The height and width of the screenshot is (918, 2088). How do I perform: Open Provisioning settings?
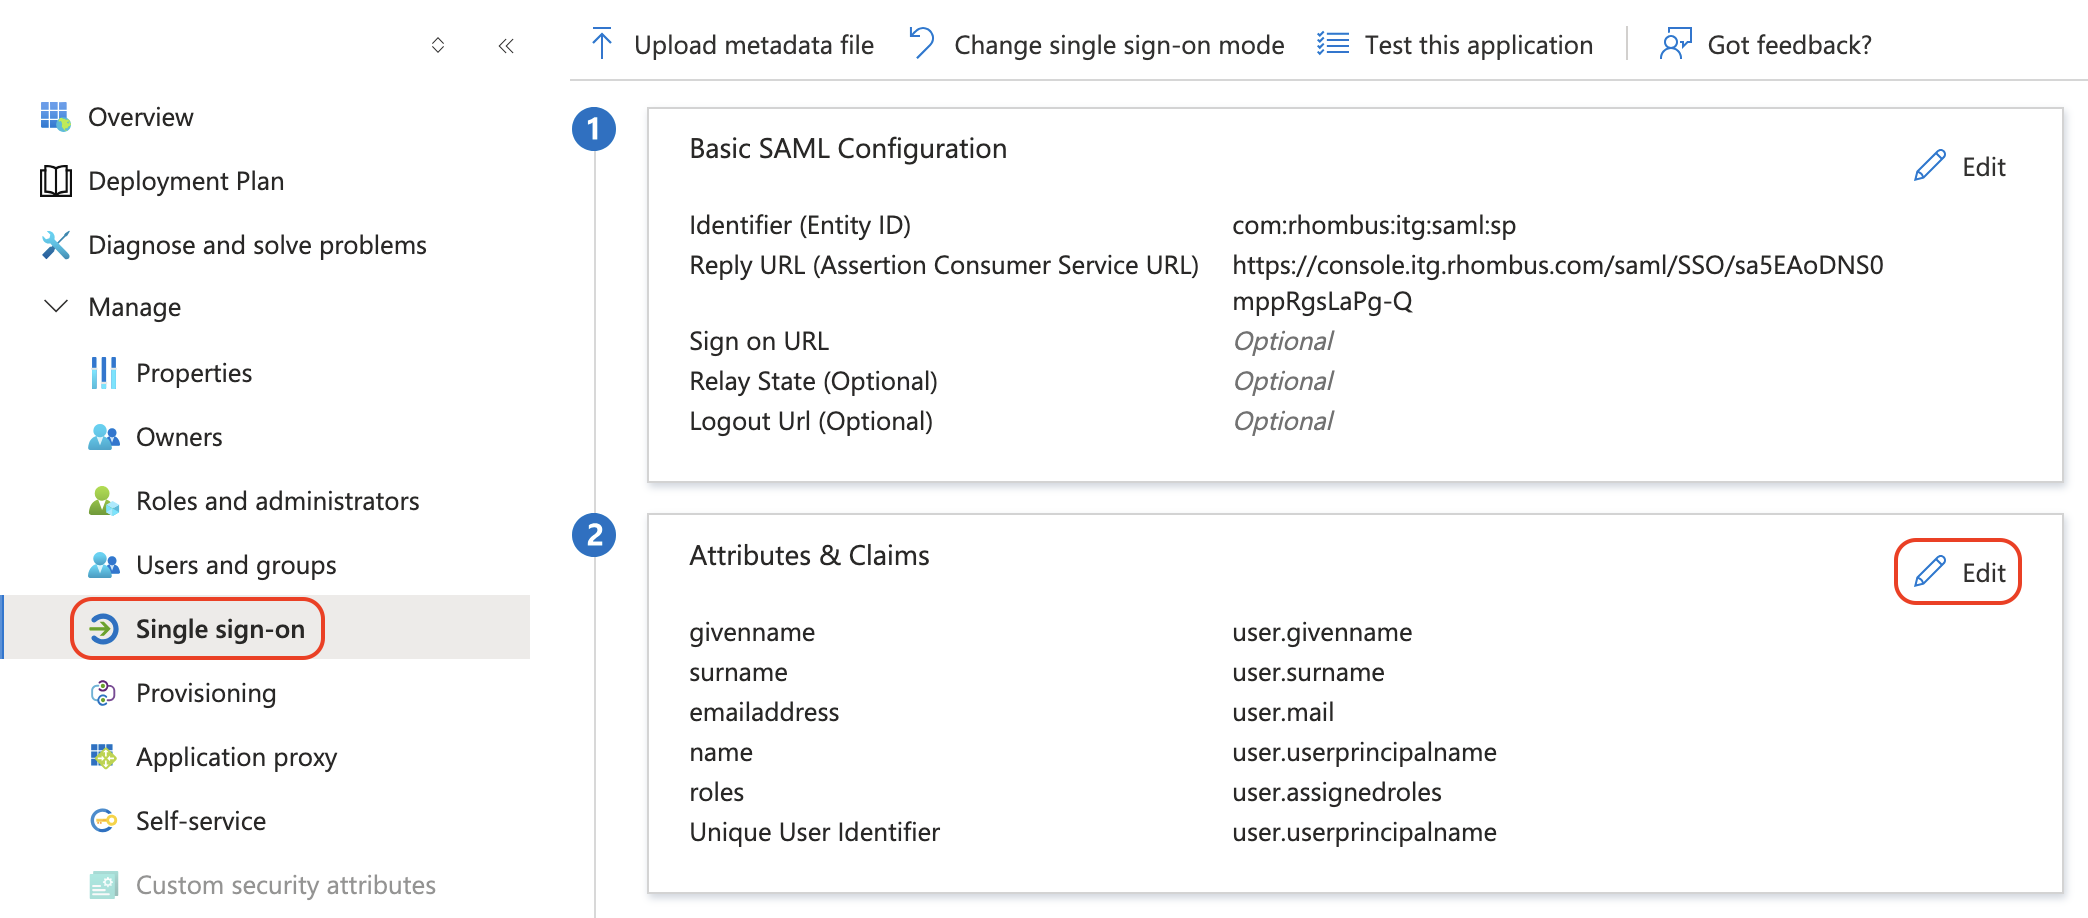[206, 693]
